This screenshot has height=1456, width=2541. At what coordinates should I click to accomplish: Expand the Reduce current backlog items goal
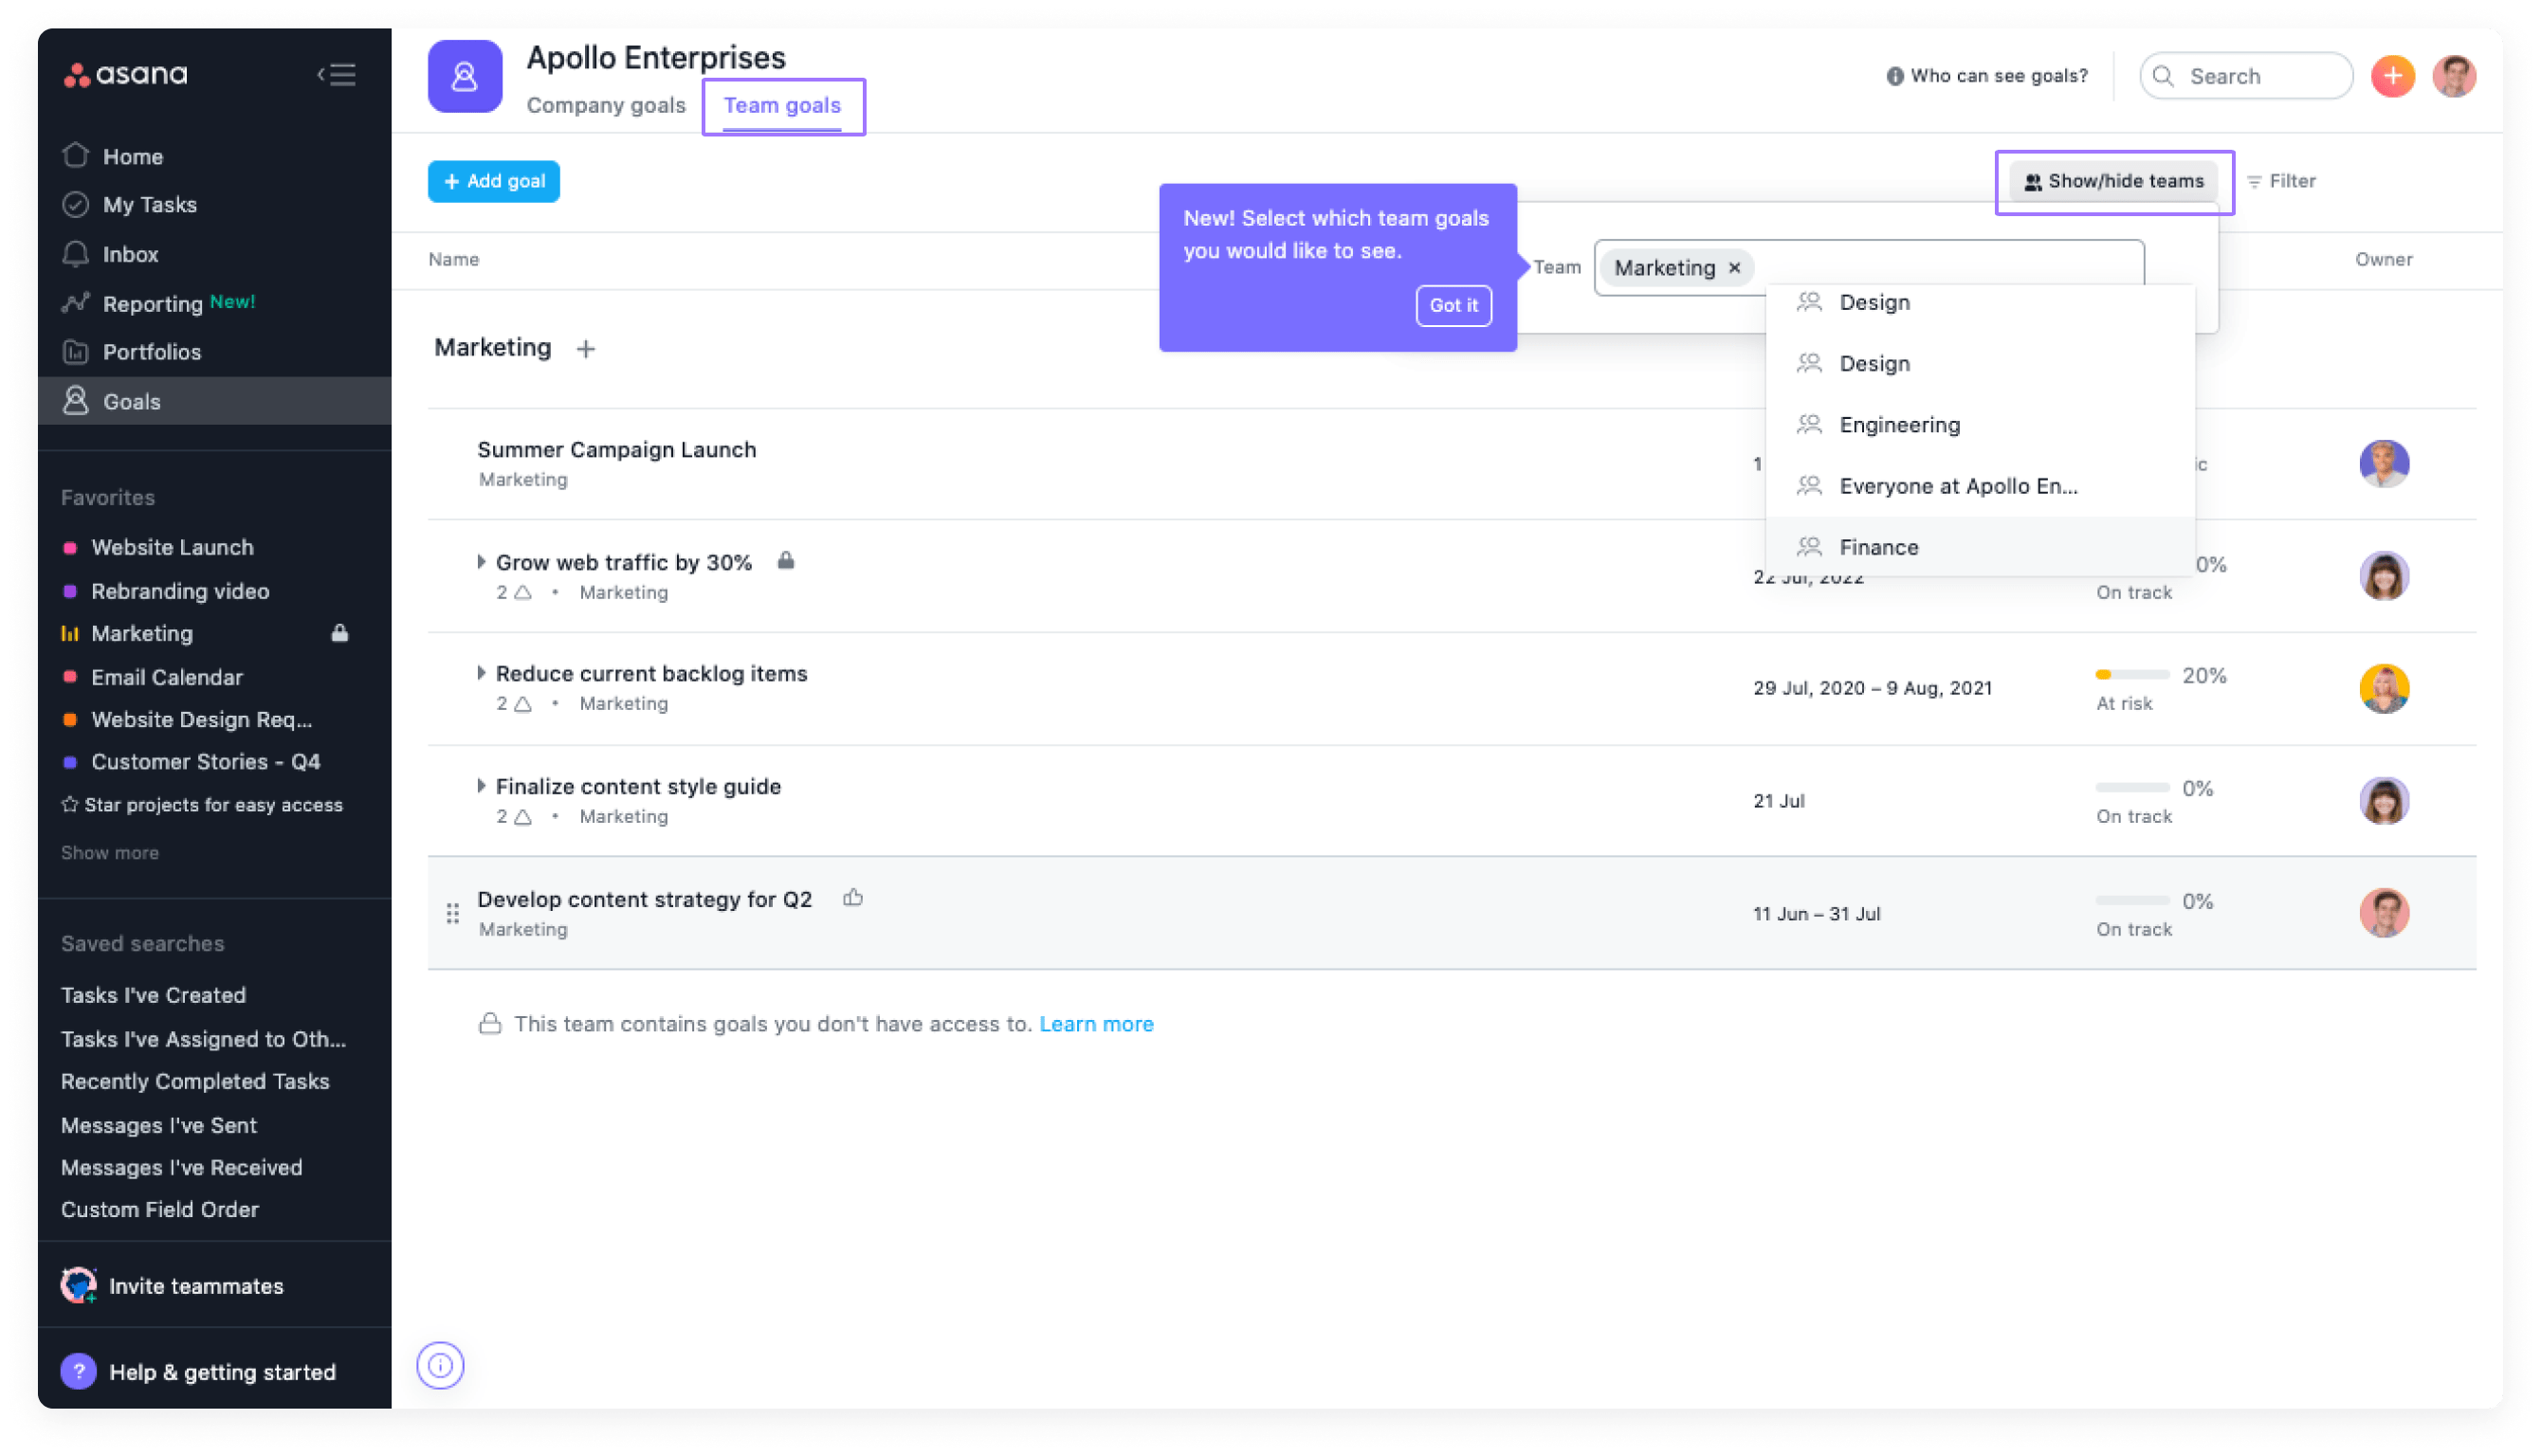pyautogui.click(x=481, y=673)
